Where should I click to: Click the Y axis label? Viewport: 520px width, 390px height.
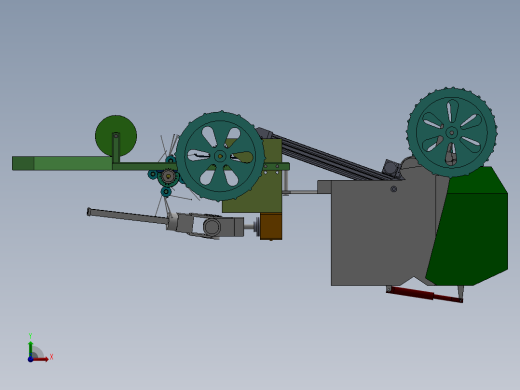tap(30, 336)
